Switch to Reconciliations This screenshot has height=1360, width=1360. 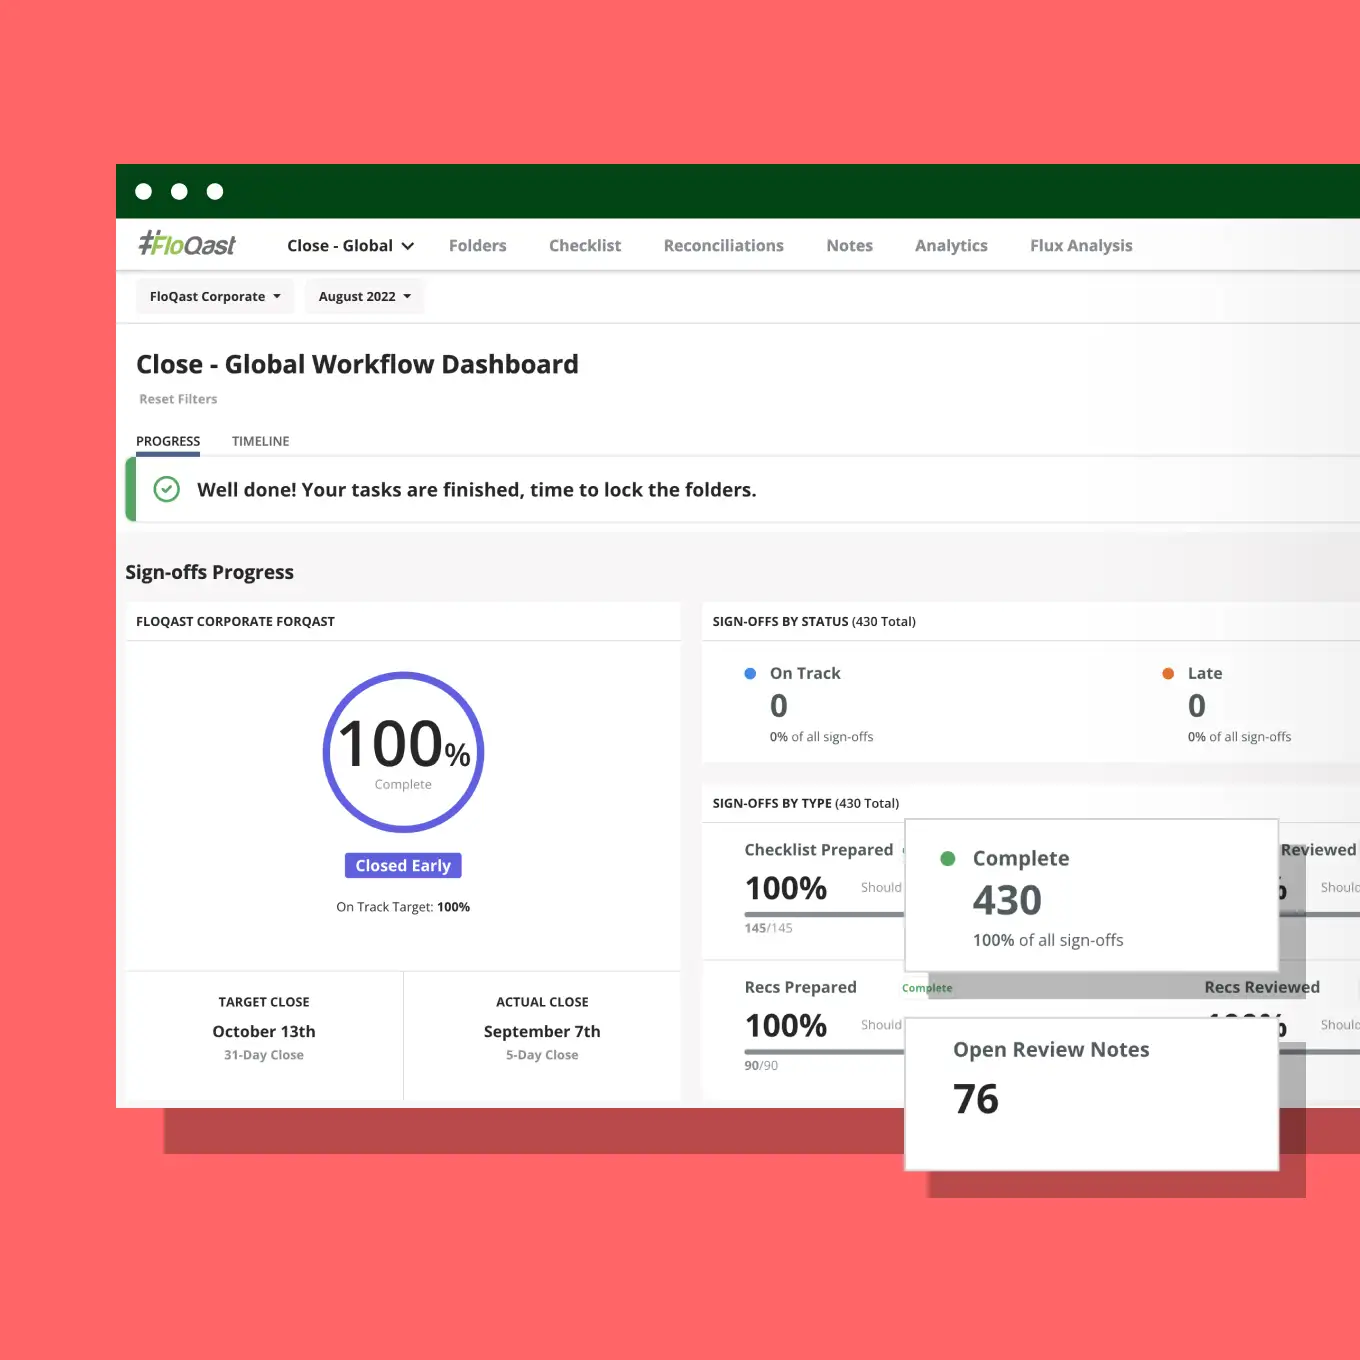[x=723, y=246]
